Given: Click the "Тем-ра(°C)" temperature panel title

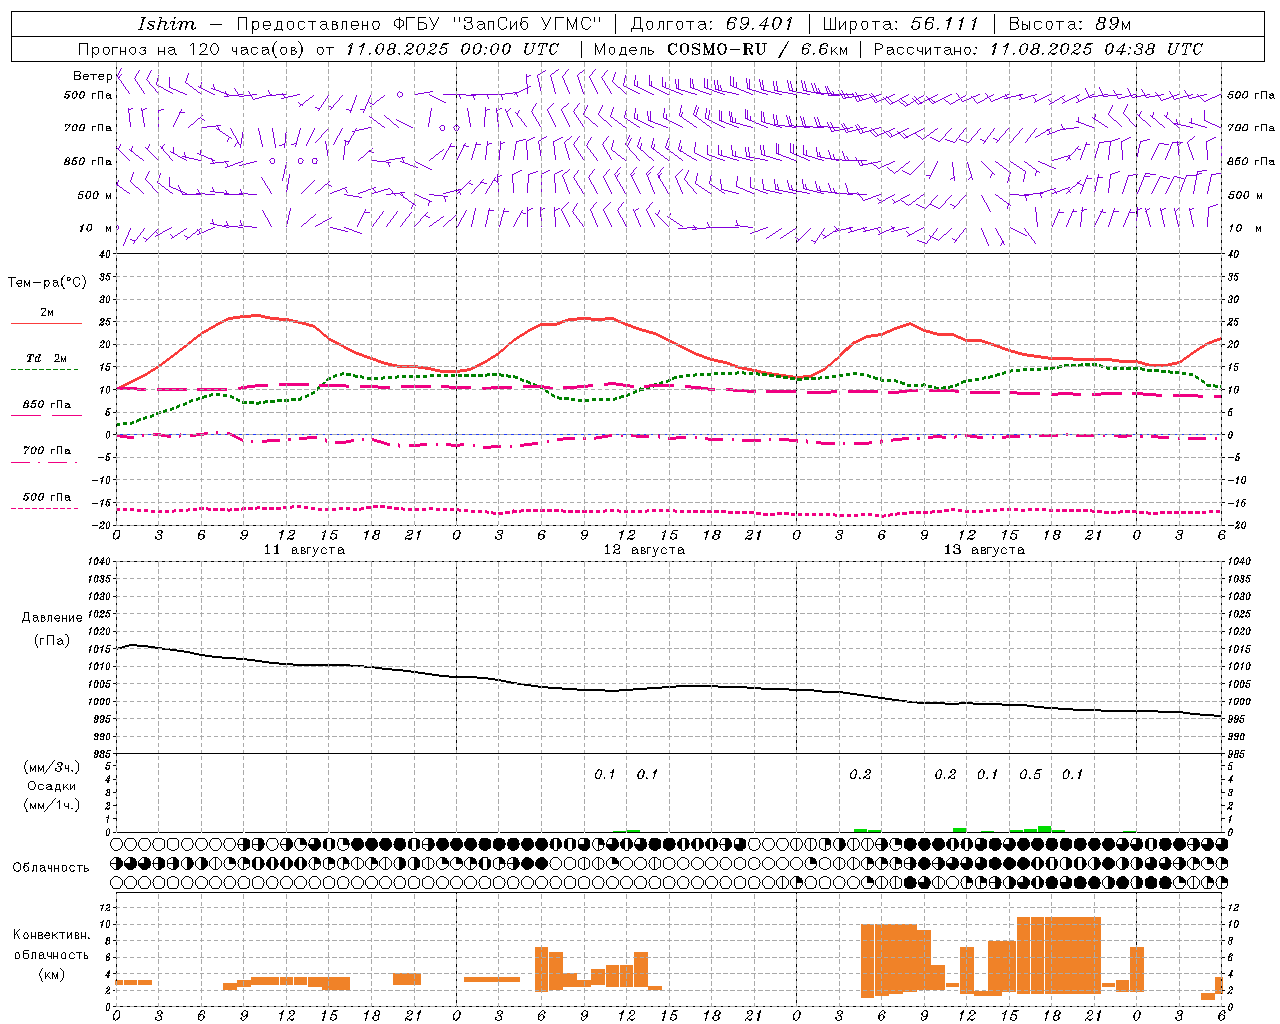Looking at the screenshot, I should [x=47, y=283].
